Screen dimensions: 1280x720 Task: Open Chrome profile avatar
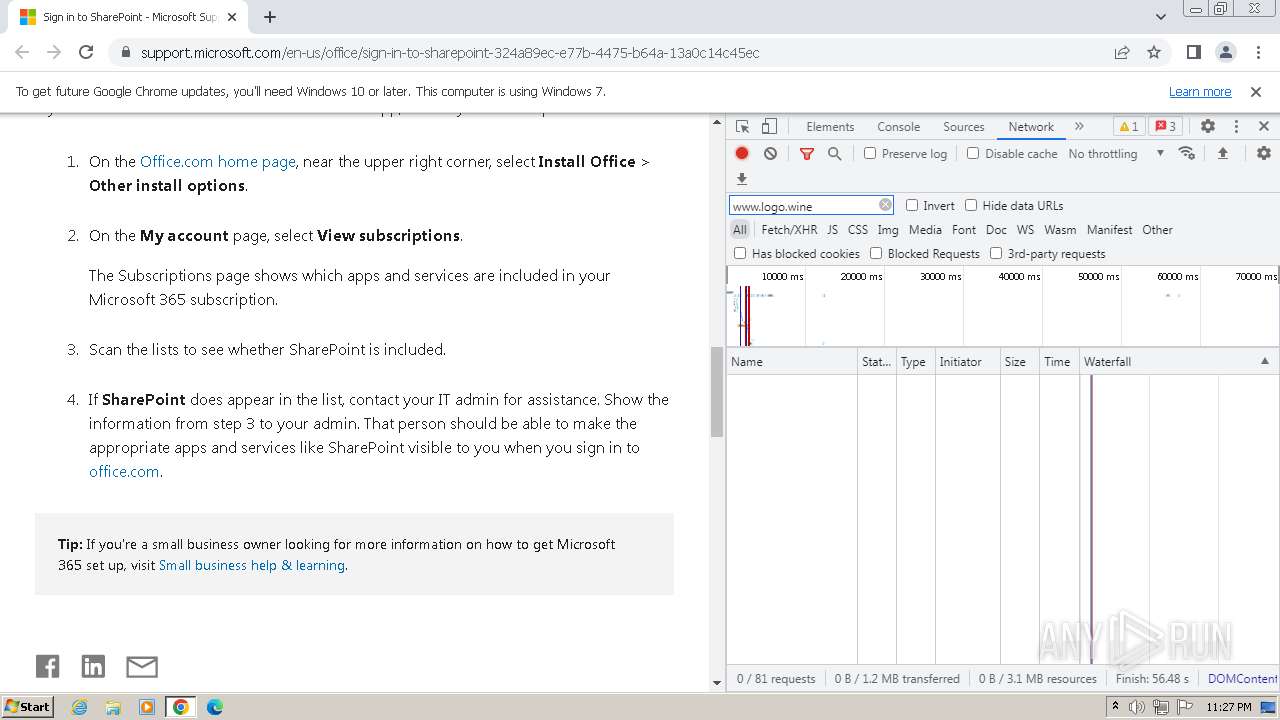[1225, 53]
